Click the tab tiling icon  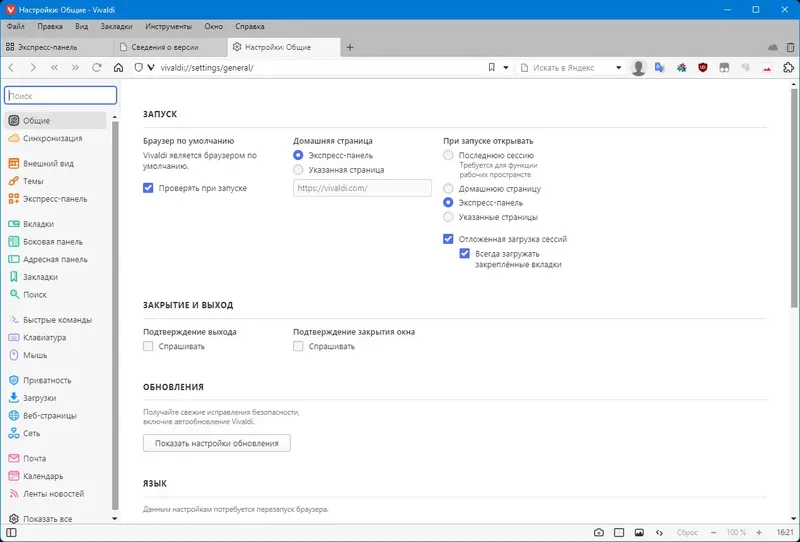point(619,533)
